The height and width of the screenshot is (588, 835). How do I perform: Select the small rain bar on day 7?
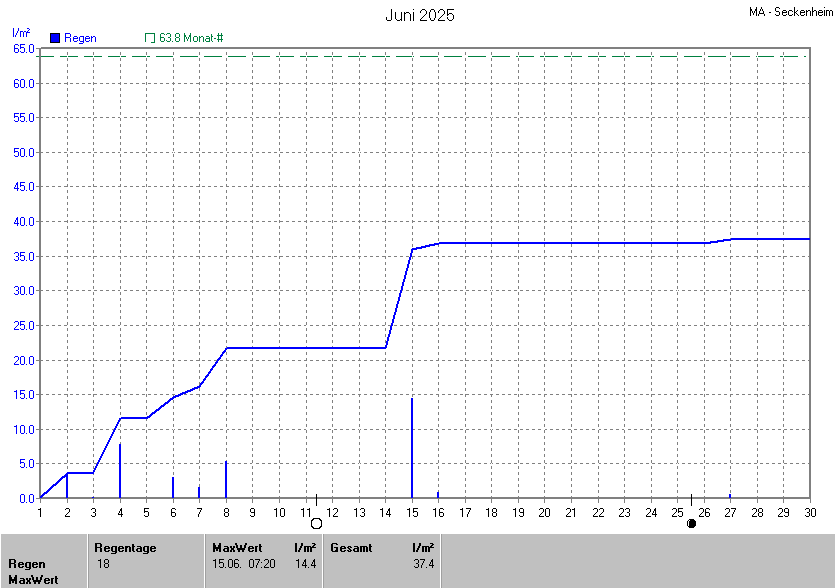(x=199, y=491)
